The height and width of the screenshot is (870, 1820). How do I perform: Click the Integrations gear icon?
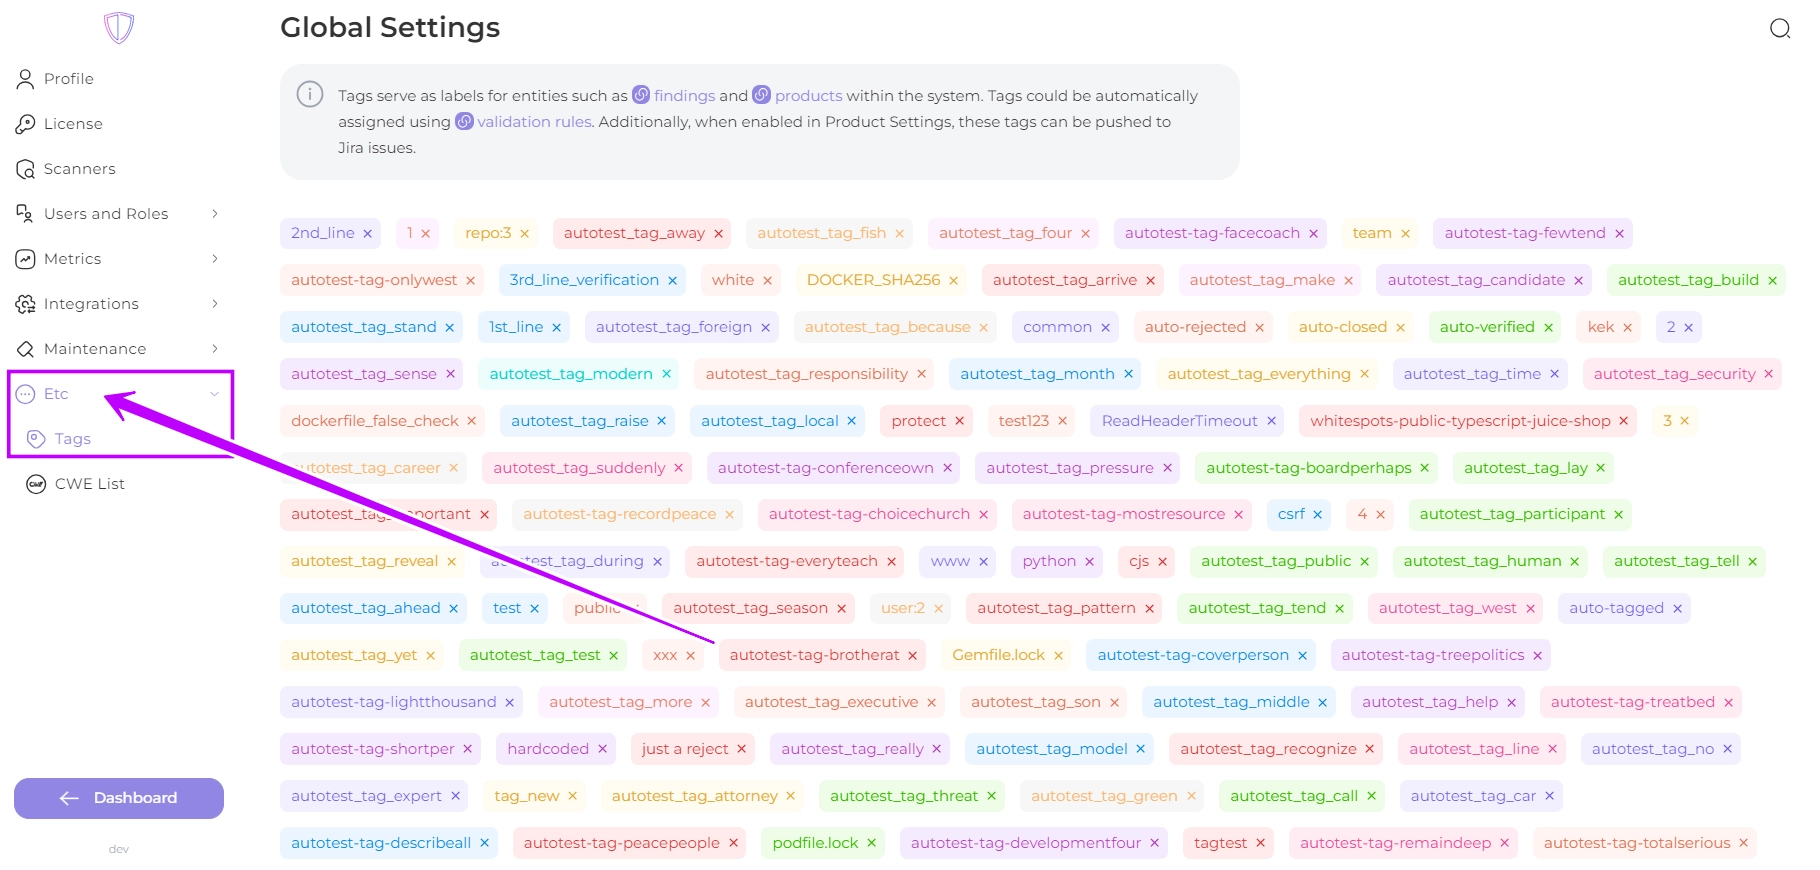click(x=25, y=304)
